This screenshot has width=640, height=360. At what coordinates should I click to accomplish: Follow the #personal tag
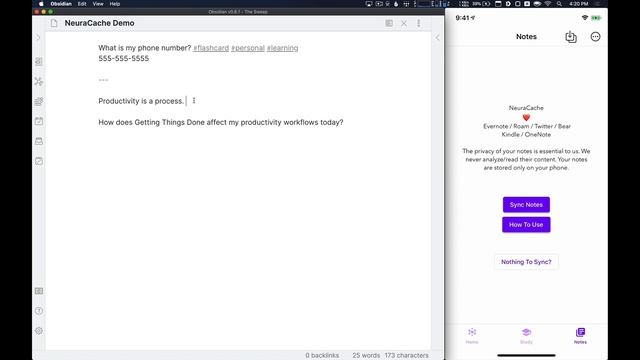pos(248,48)
